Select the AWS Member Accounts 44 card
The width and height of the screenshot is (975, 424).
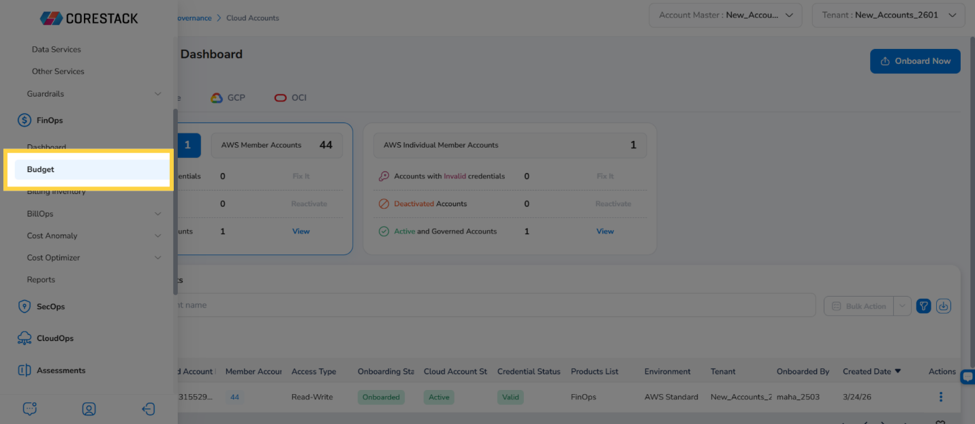(x=277, y=145)
